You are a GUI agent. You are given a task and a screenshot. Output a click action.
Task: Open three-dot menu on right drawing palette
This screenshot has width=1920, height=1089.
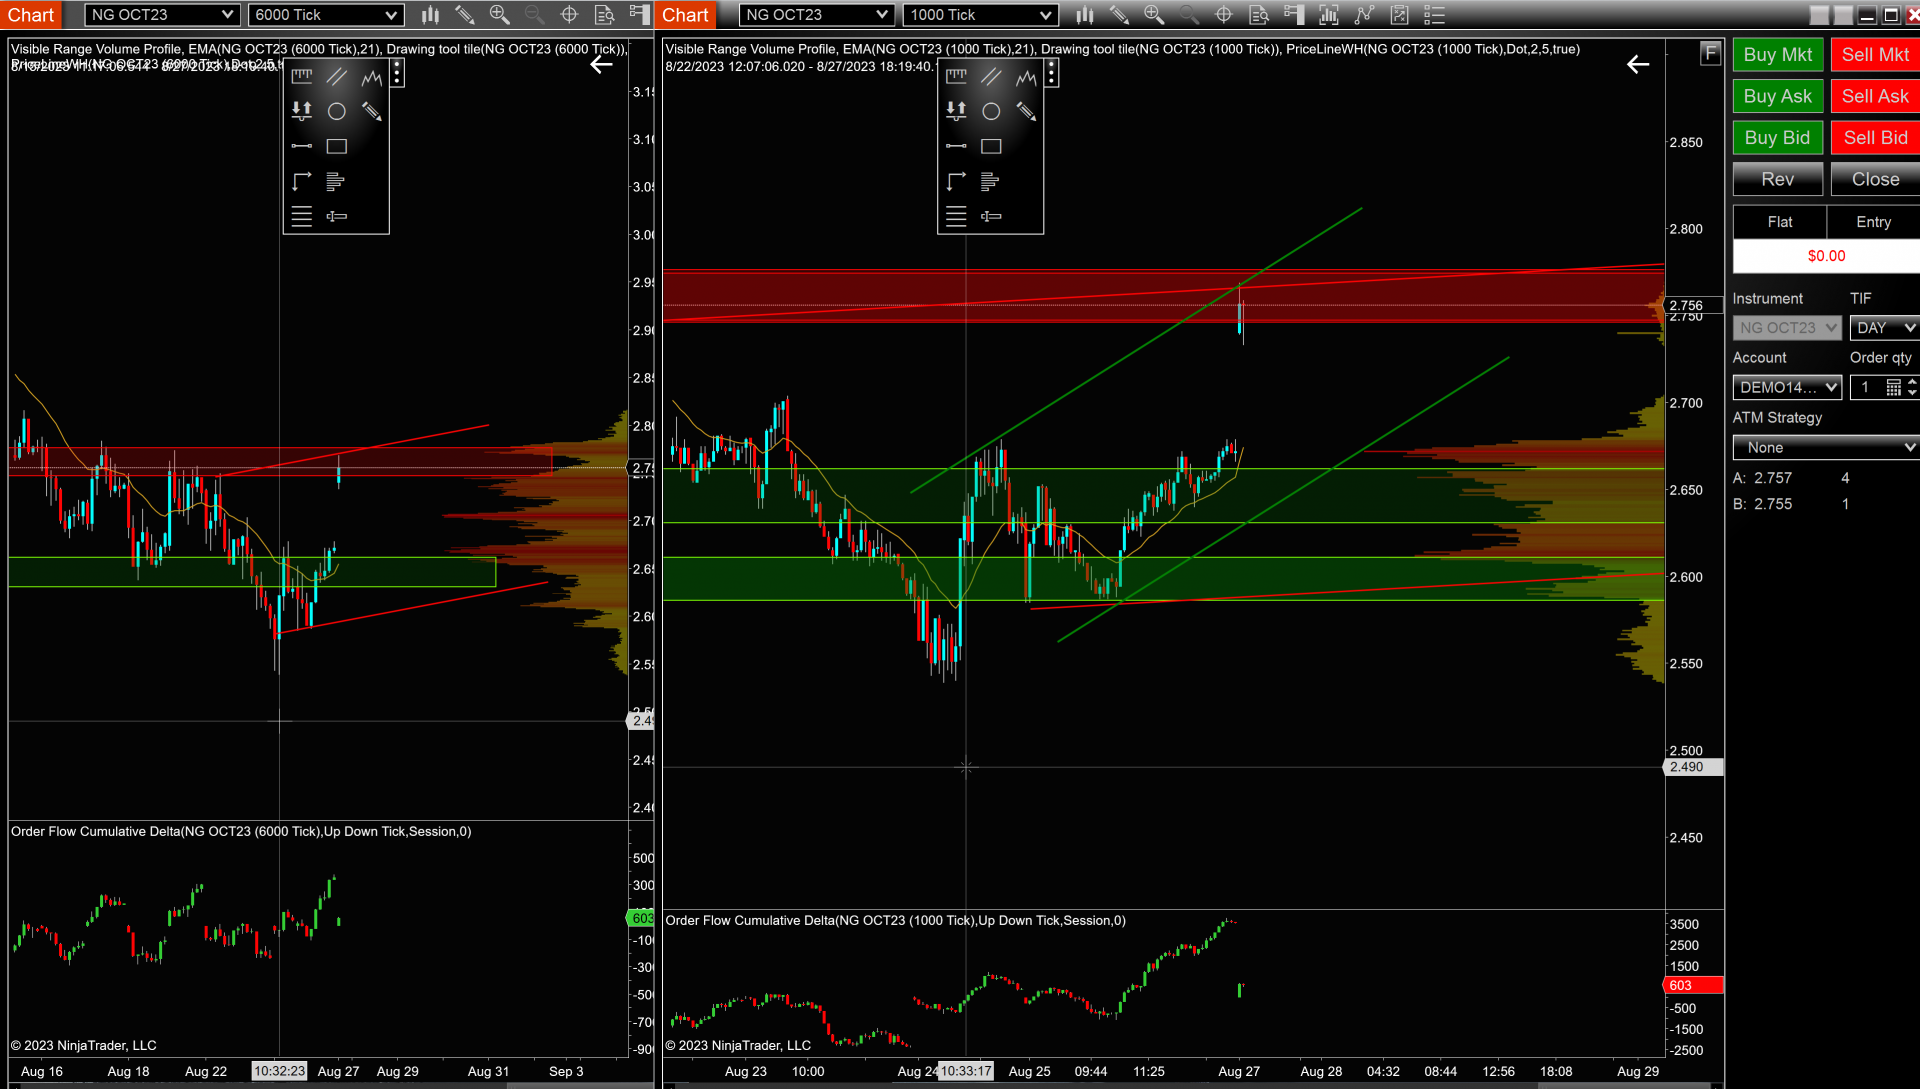[1051, 72]
